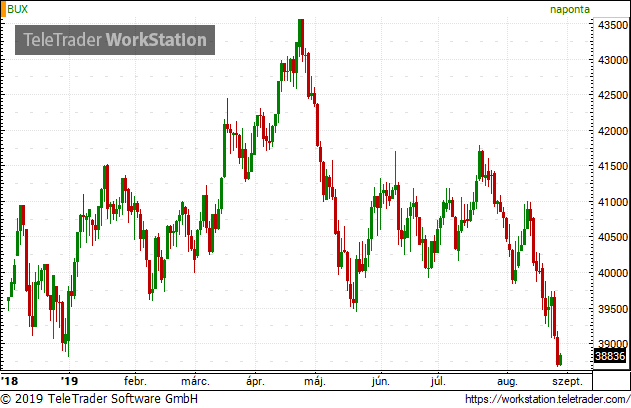Click the 43500 price axis label

click(x=612, y=25)
